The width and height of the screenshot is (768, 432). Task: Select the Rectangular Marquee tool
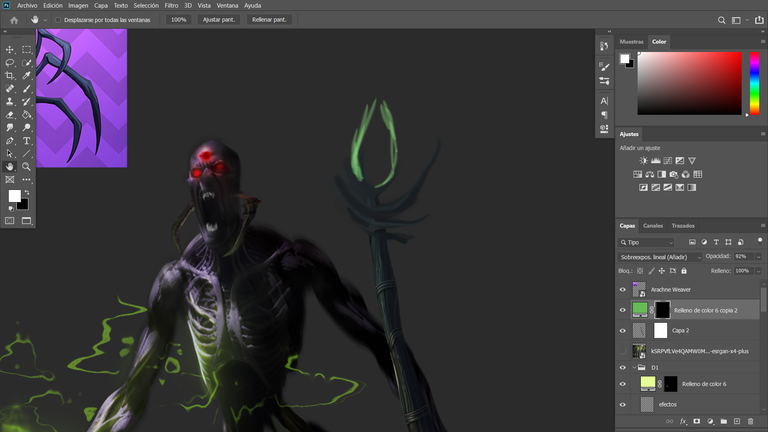[26, 49]
